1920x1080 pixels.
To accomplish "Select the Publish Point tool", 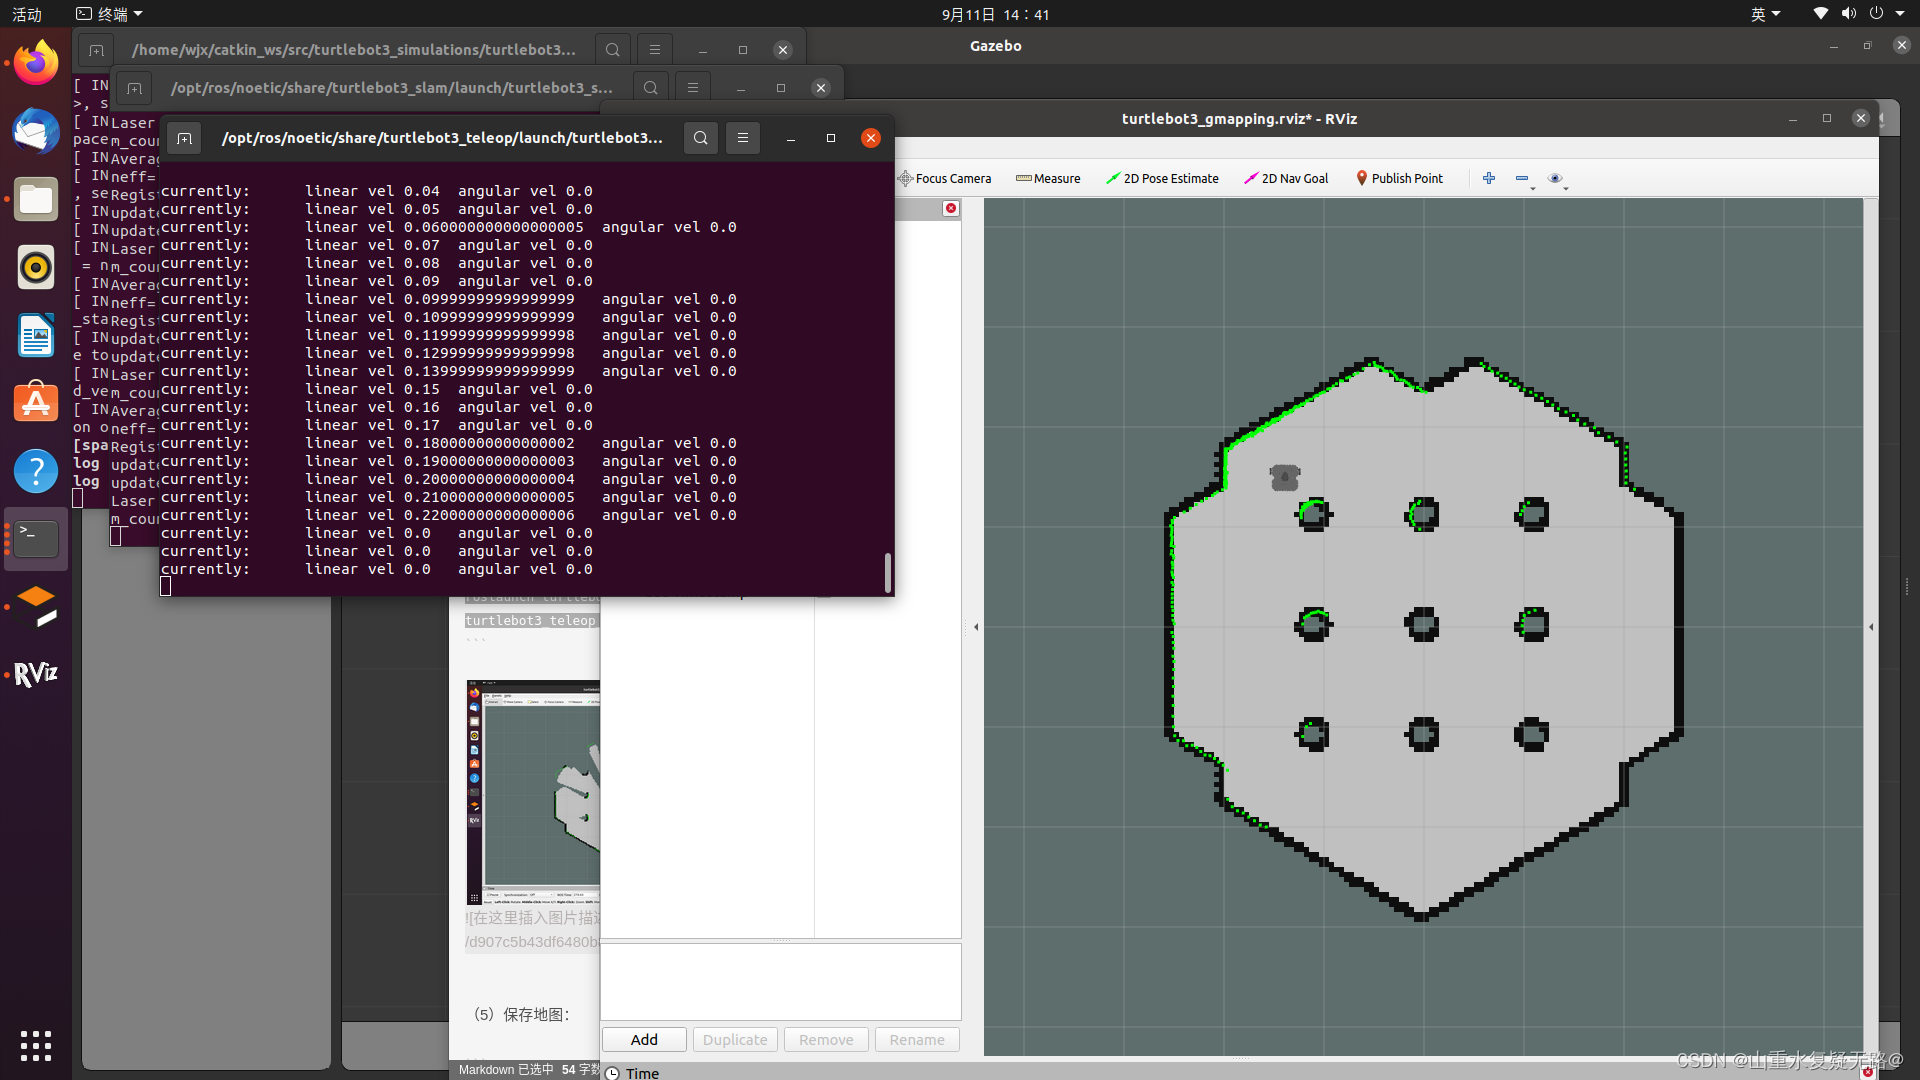I will pos(1399,178).
